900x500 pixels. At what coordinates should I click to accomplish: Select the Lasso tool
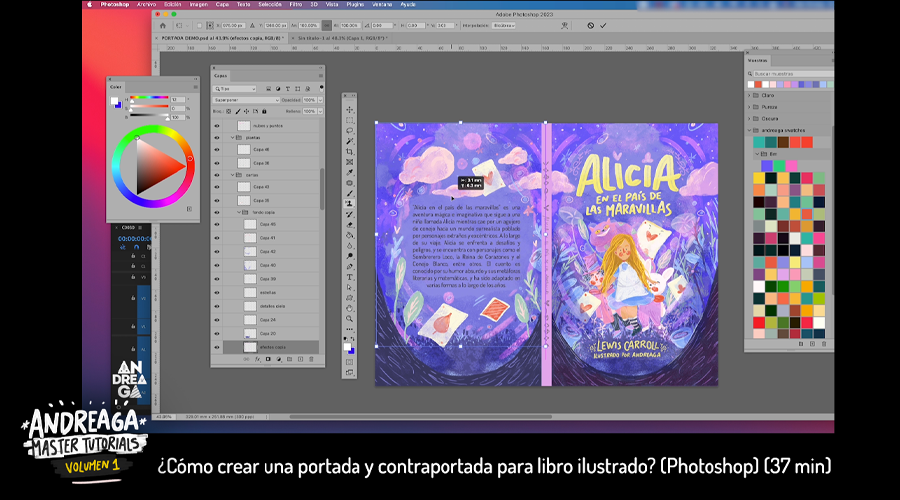pyautogui.click(x=349, y=130)
